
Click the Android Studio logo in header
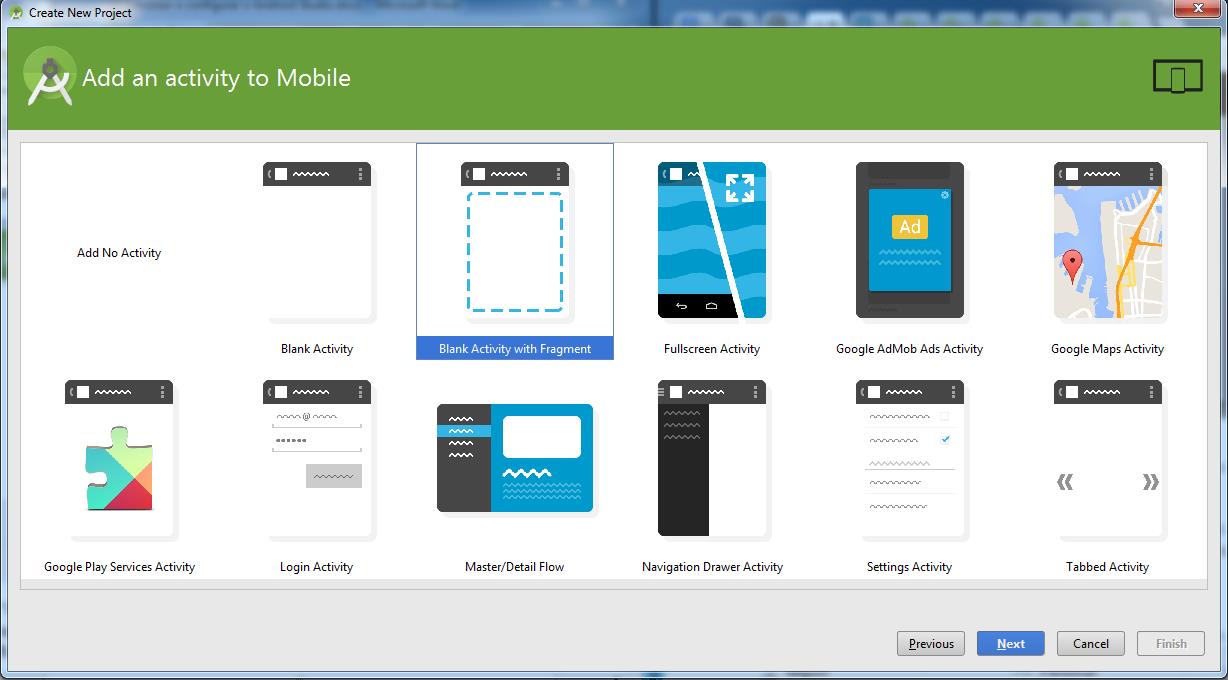pyautogui.click(x=50, y=77)
